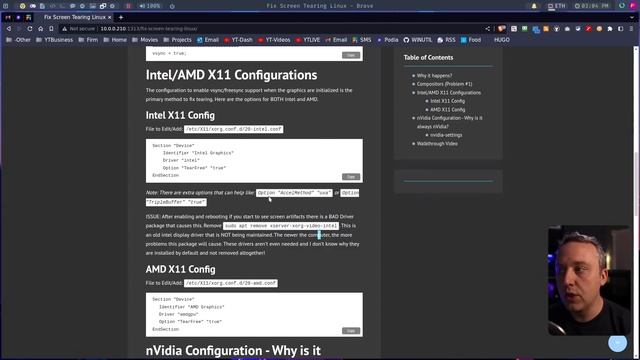Copy the Intel Graphics config code block

(351, 177)
